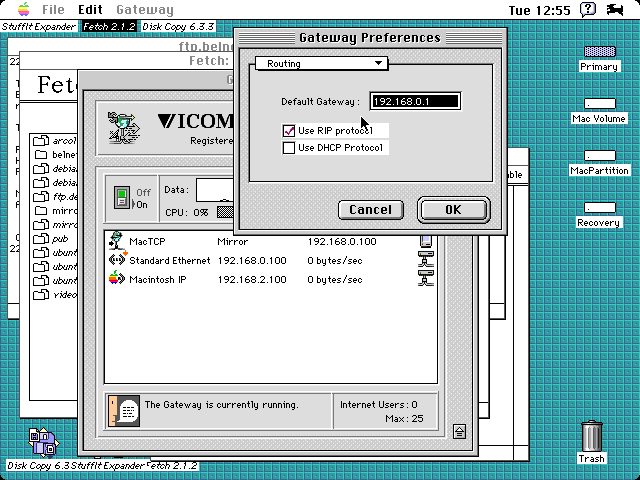The image size is (640, 480).
Task: Open the application switcher menu icon
Action: point(615,9)
